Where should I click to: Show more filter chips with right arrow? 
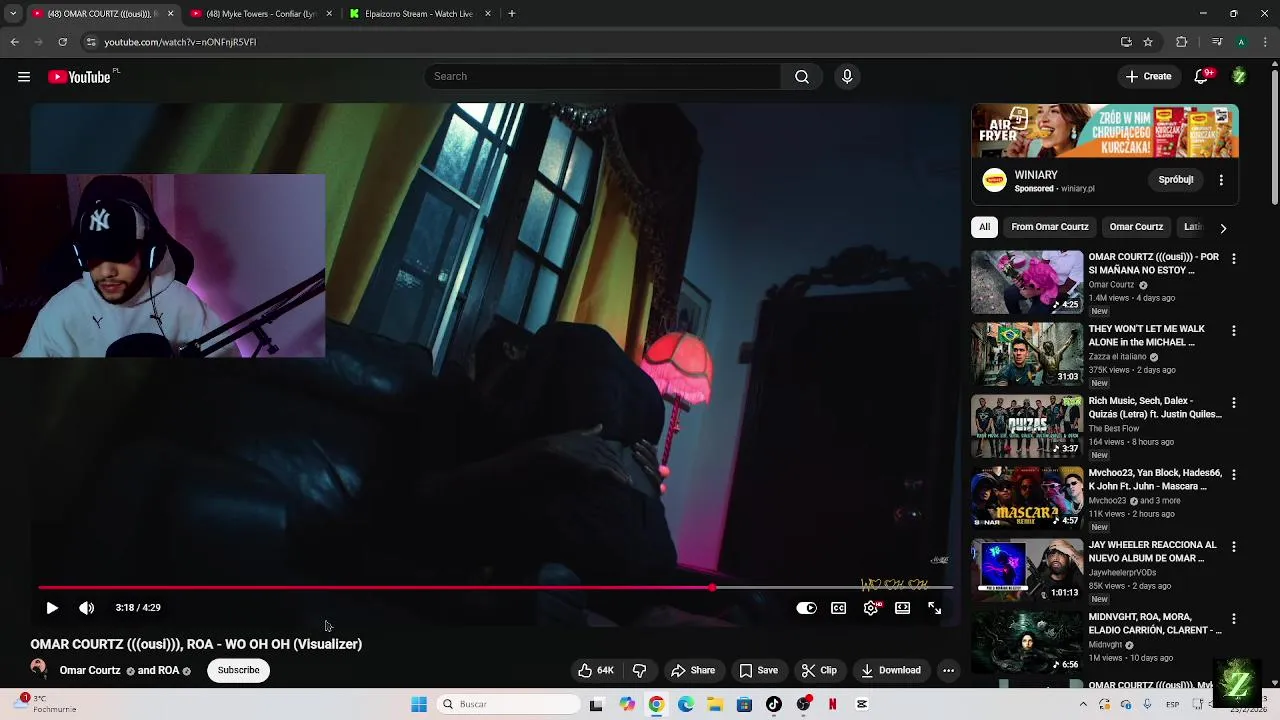pos(1223,228)
